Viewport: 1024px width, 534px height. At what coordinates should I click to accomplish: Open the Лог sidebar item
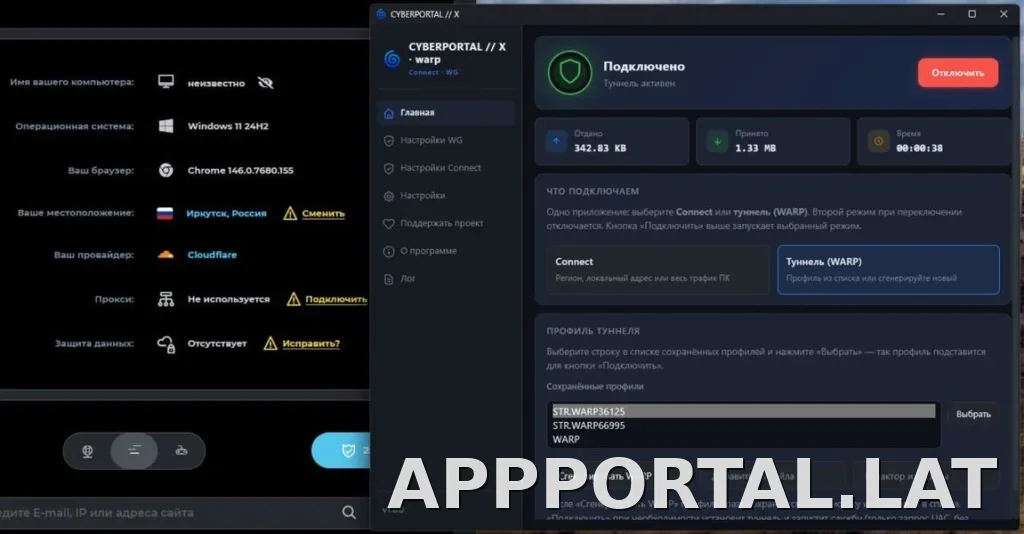[x=446, y=279]
